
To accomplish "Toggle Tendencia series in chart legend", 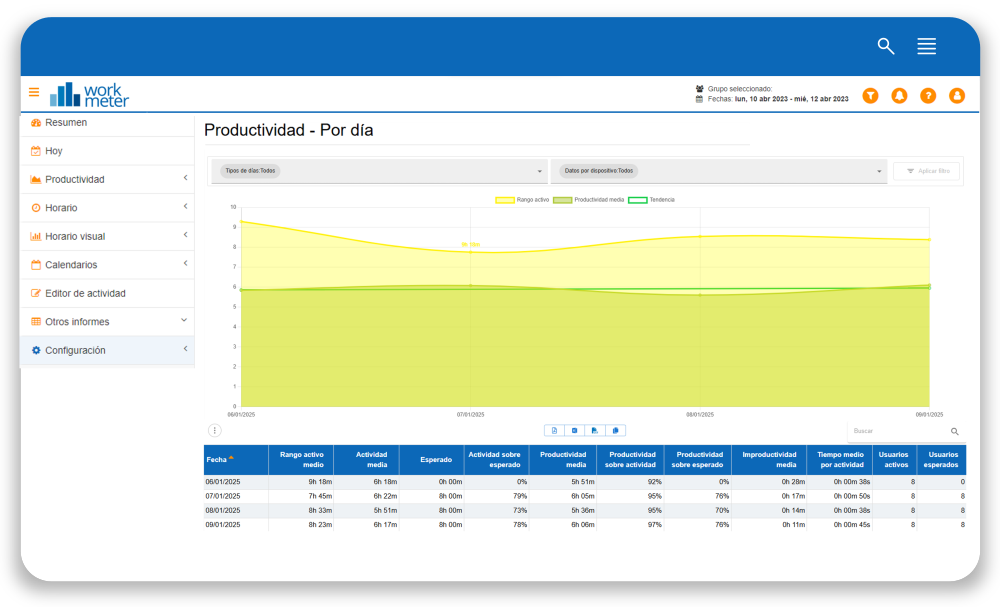I will [x=651, y=200].
